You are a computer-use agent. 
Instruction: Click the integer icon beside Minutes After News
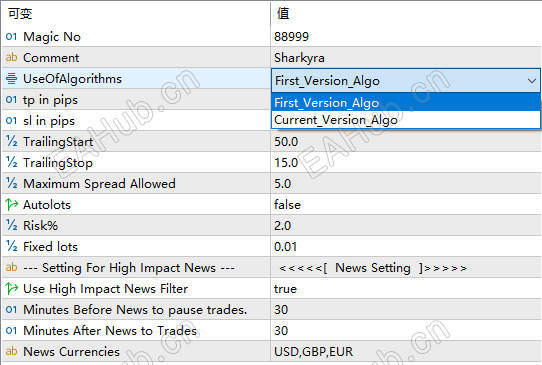pos(11,330)
